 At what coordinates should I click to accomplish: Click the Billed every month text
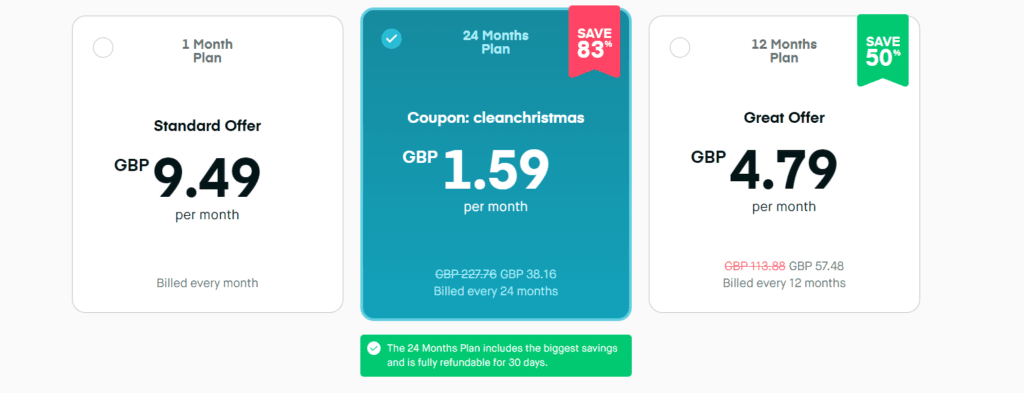coord(207,283)
